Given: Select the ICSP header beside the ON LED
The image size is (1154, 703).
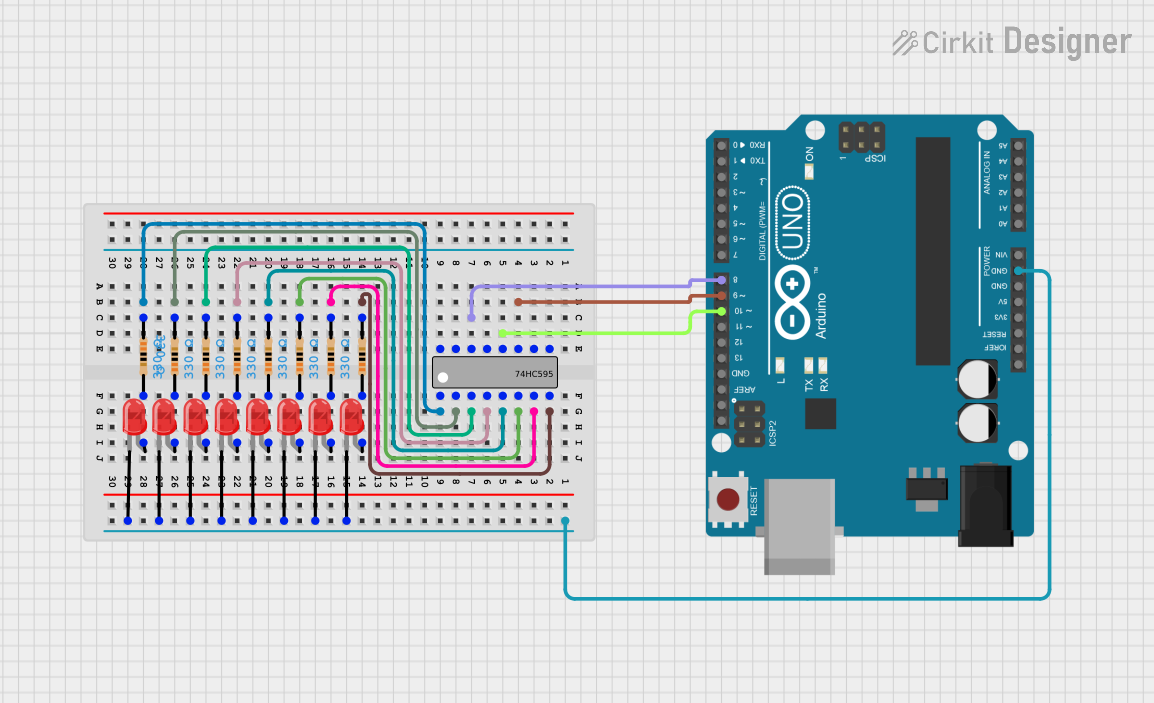Looking at the screenshot, I should click(861, 137).
